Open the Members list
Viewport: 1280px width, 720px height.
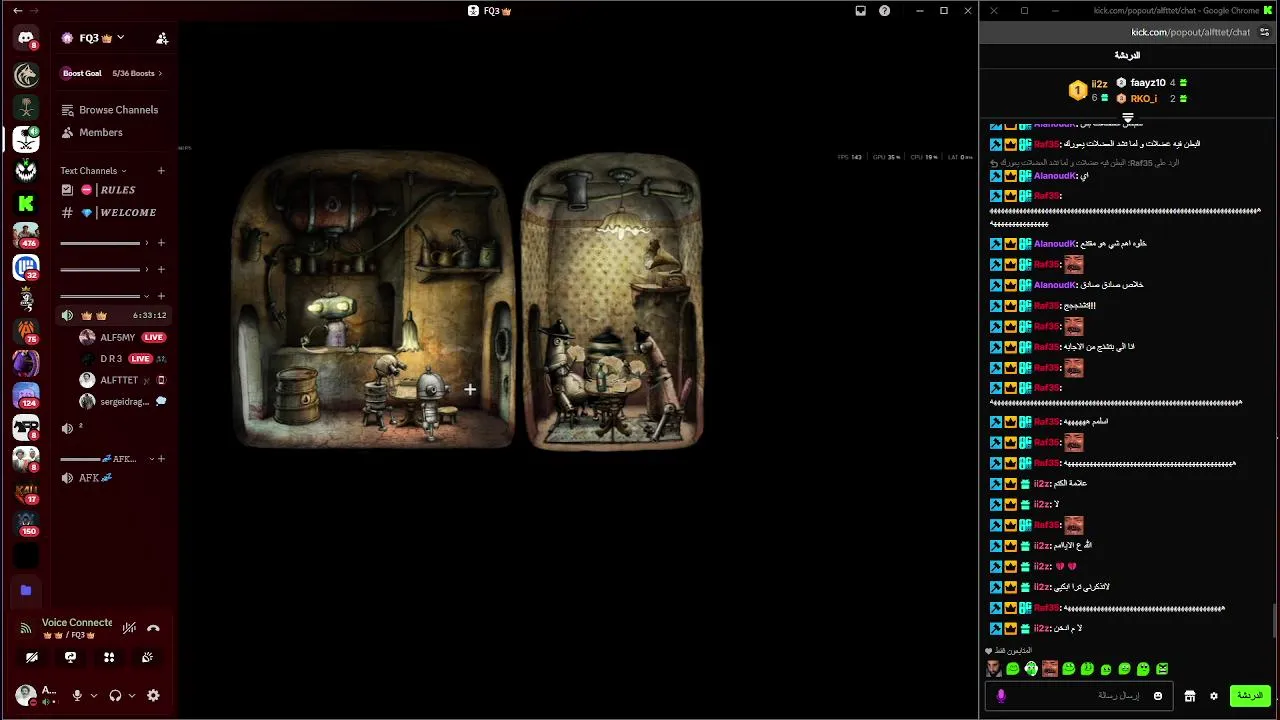(x=92, y=132)
